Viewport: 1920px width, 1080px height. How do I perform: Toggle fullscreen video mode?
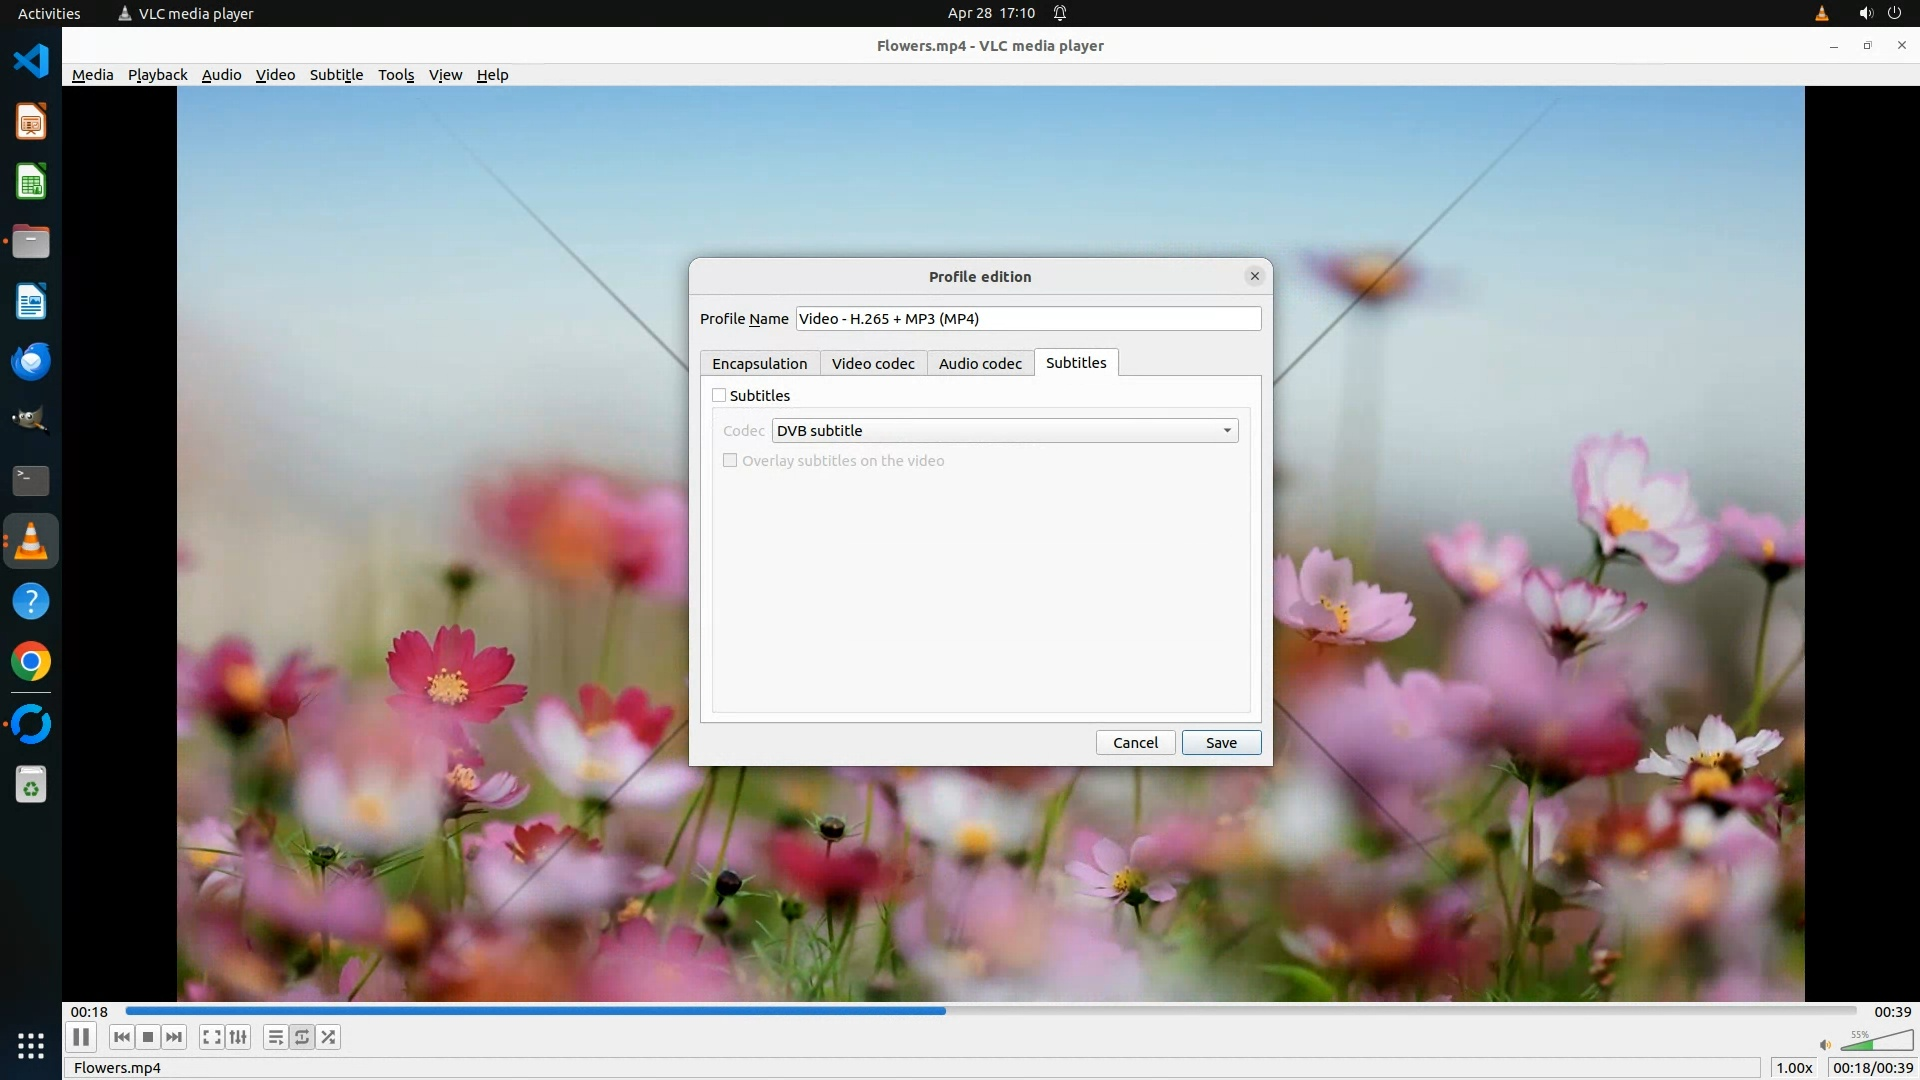211,1037
